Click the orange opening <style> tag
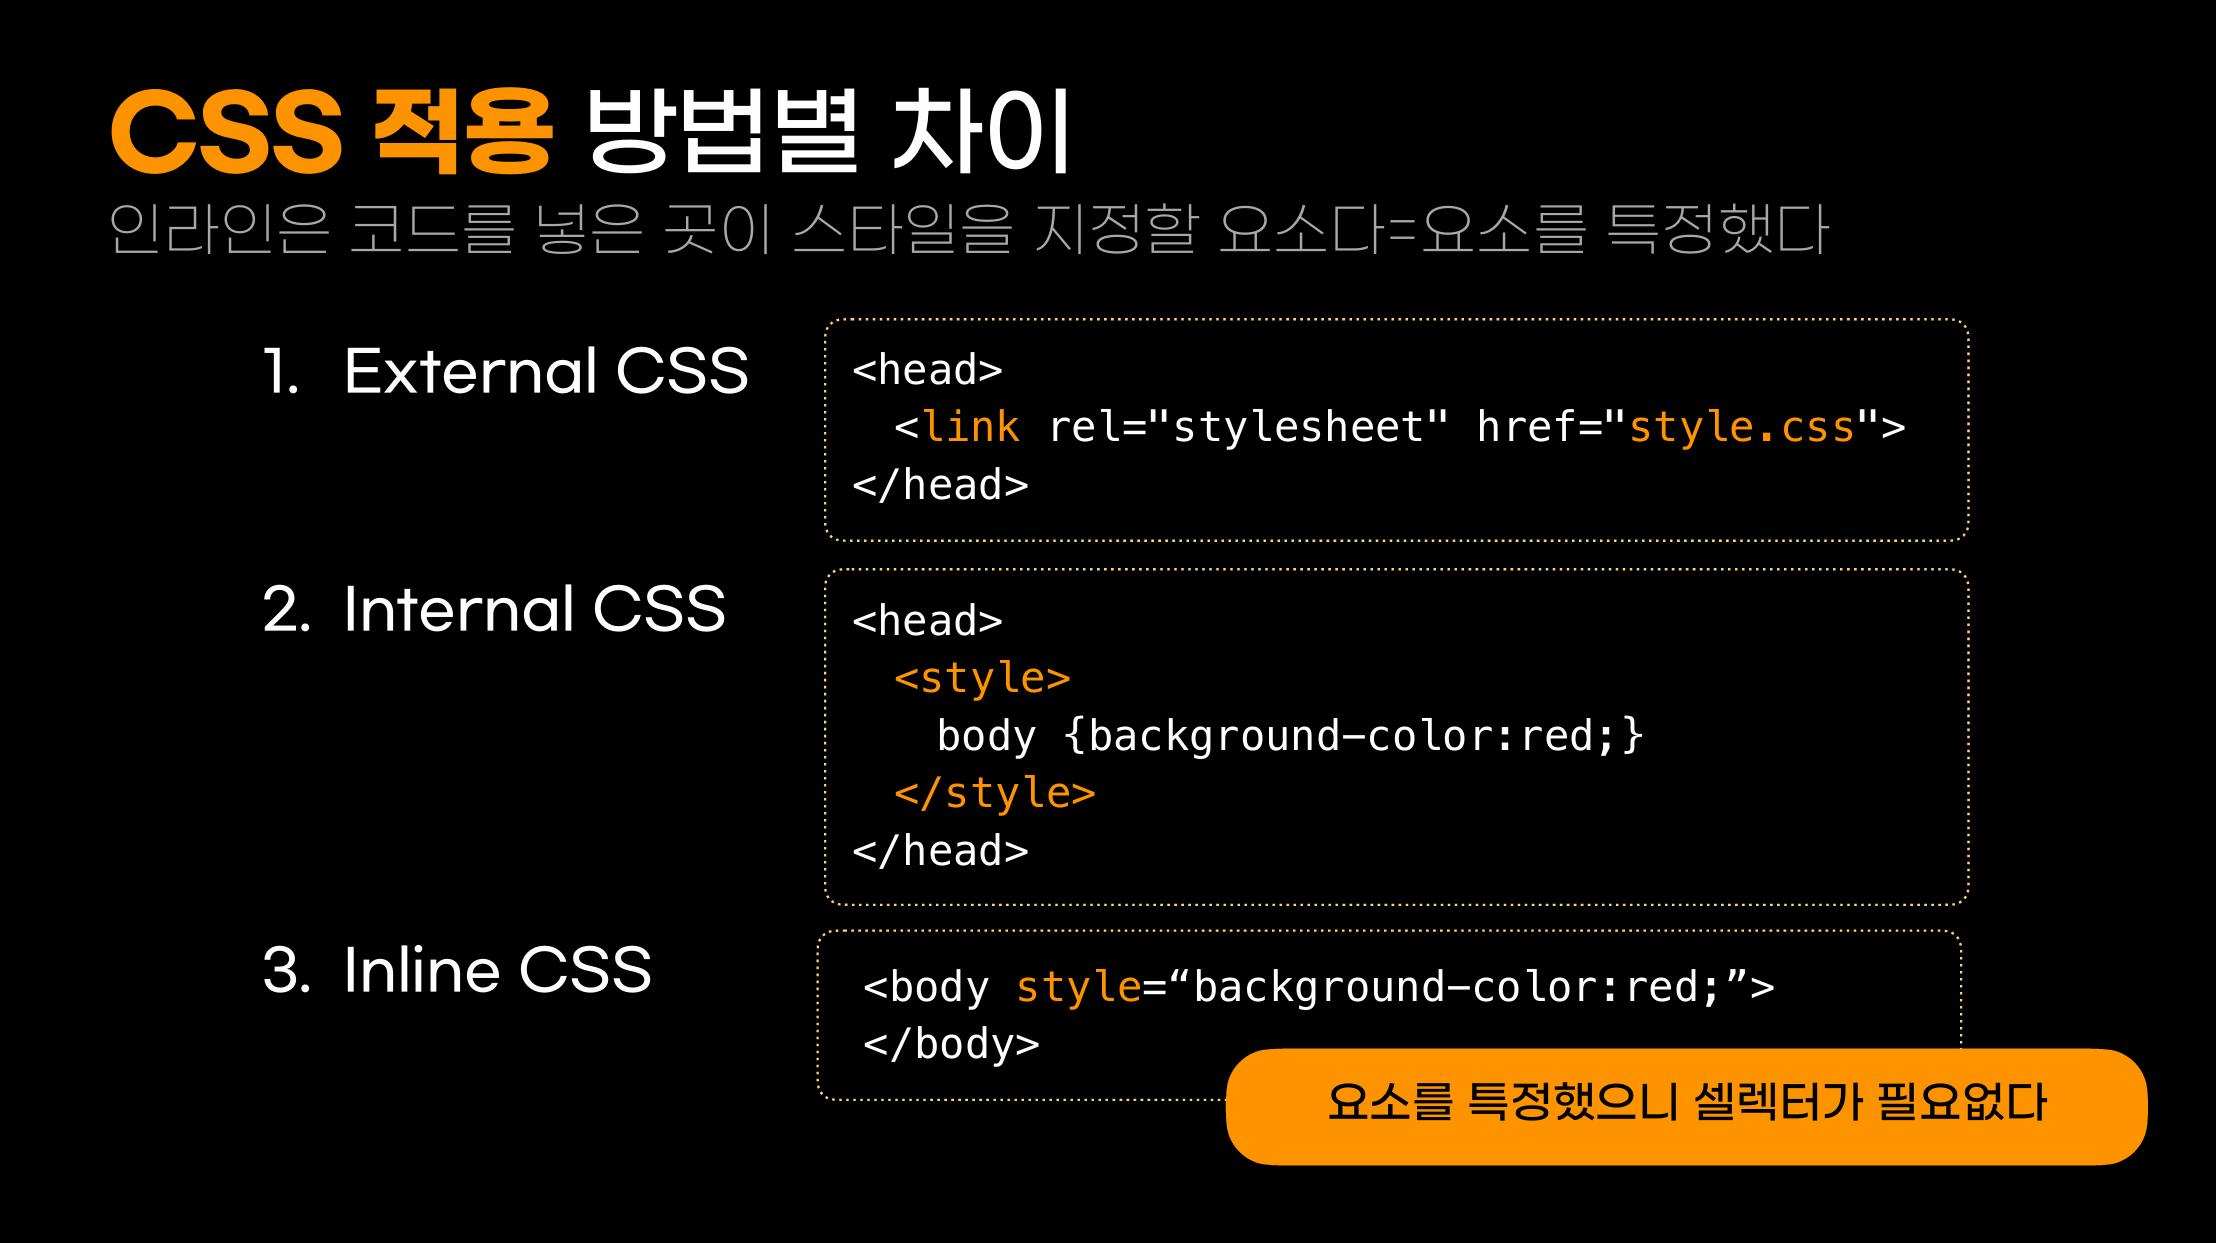This screenshot has width=2216, height=1243. pos(982,678)
